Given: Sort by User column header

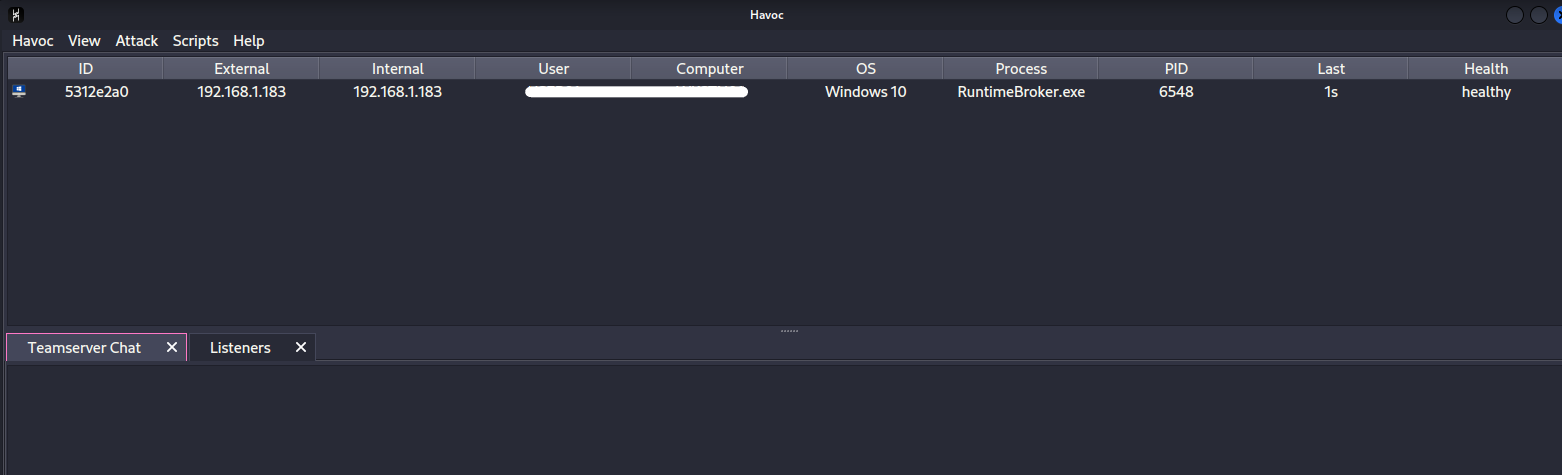Looking at the screenshot, I should click(553, 69).
